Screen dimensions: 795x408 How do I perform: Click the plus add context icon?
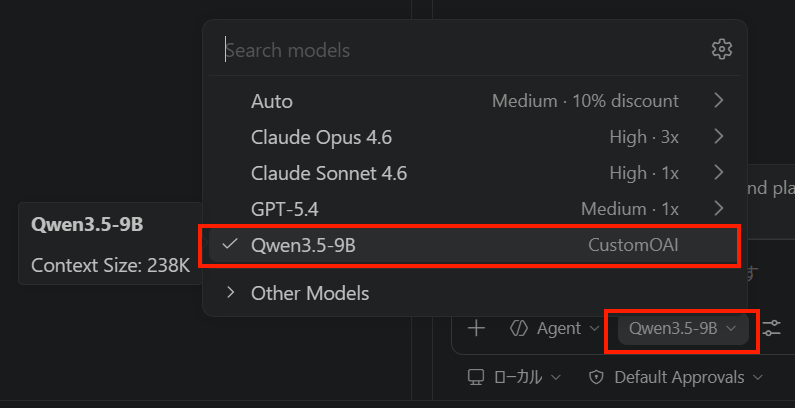[x=476, y=328]
